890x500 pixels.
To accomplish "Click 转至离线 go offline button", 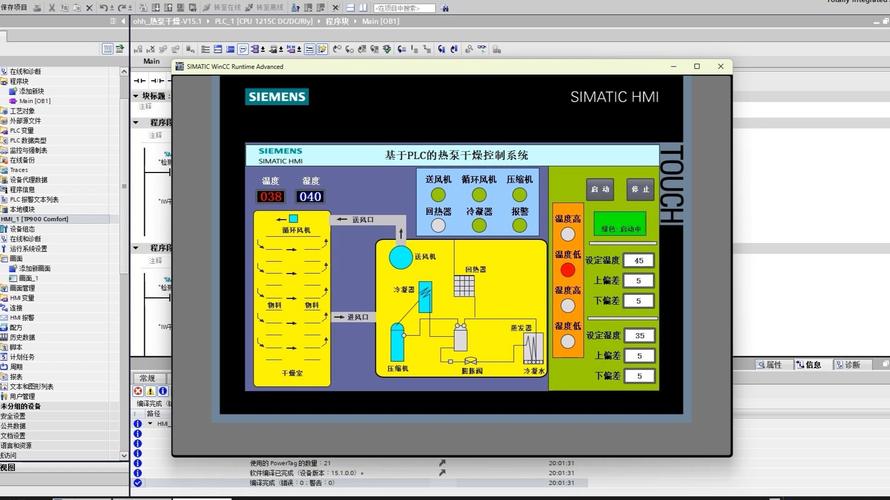I will [265, 8].
